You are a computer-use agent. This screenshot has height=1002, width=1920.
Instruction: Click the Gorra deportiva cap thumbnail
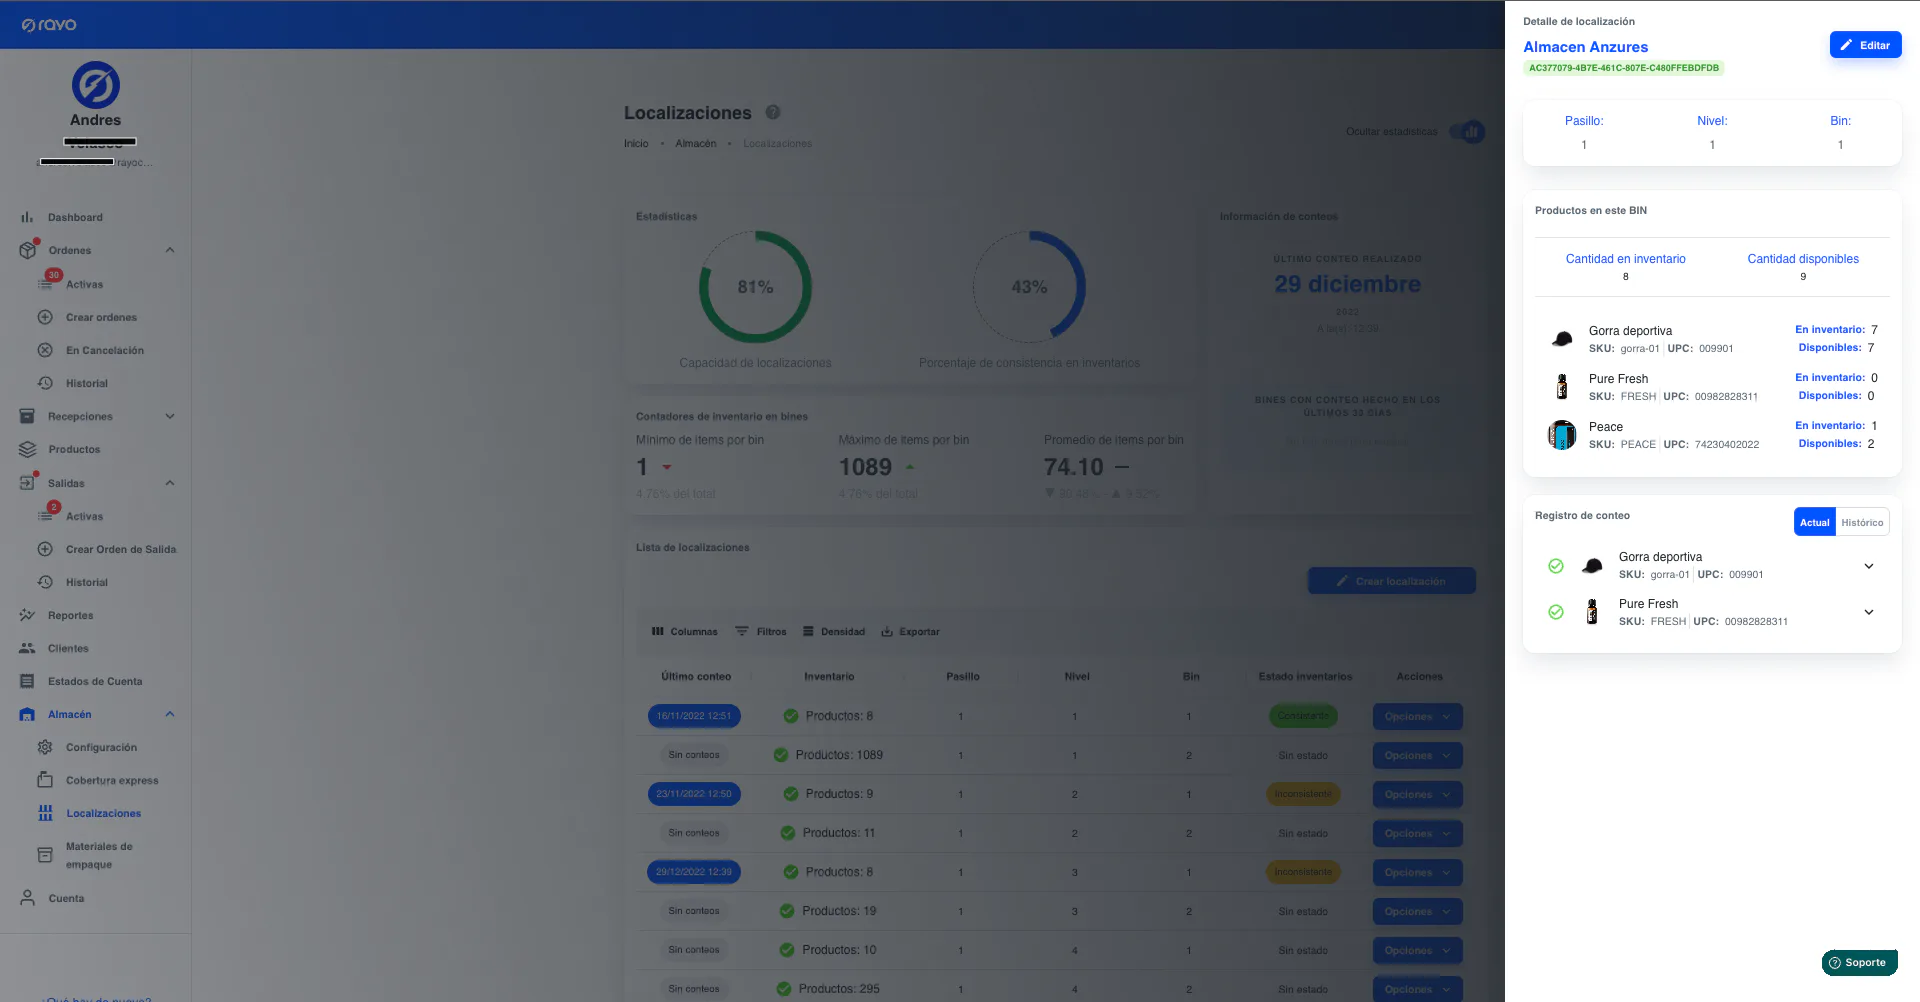[x=1562, y=339]
